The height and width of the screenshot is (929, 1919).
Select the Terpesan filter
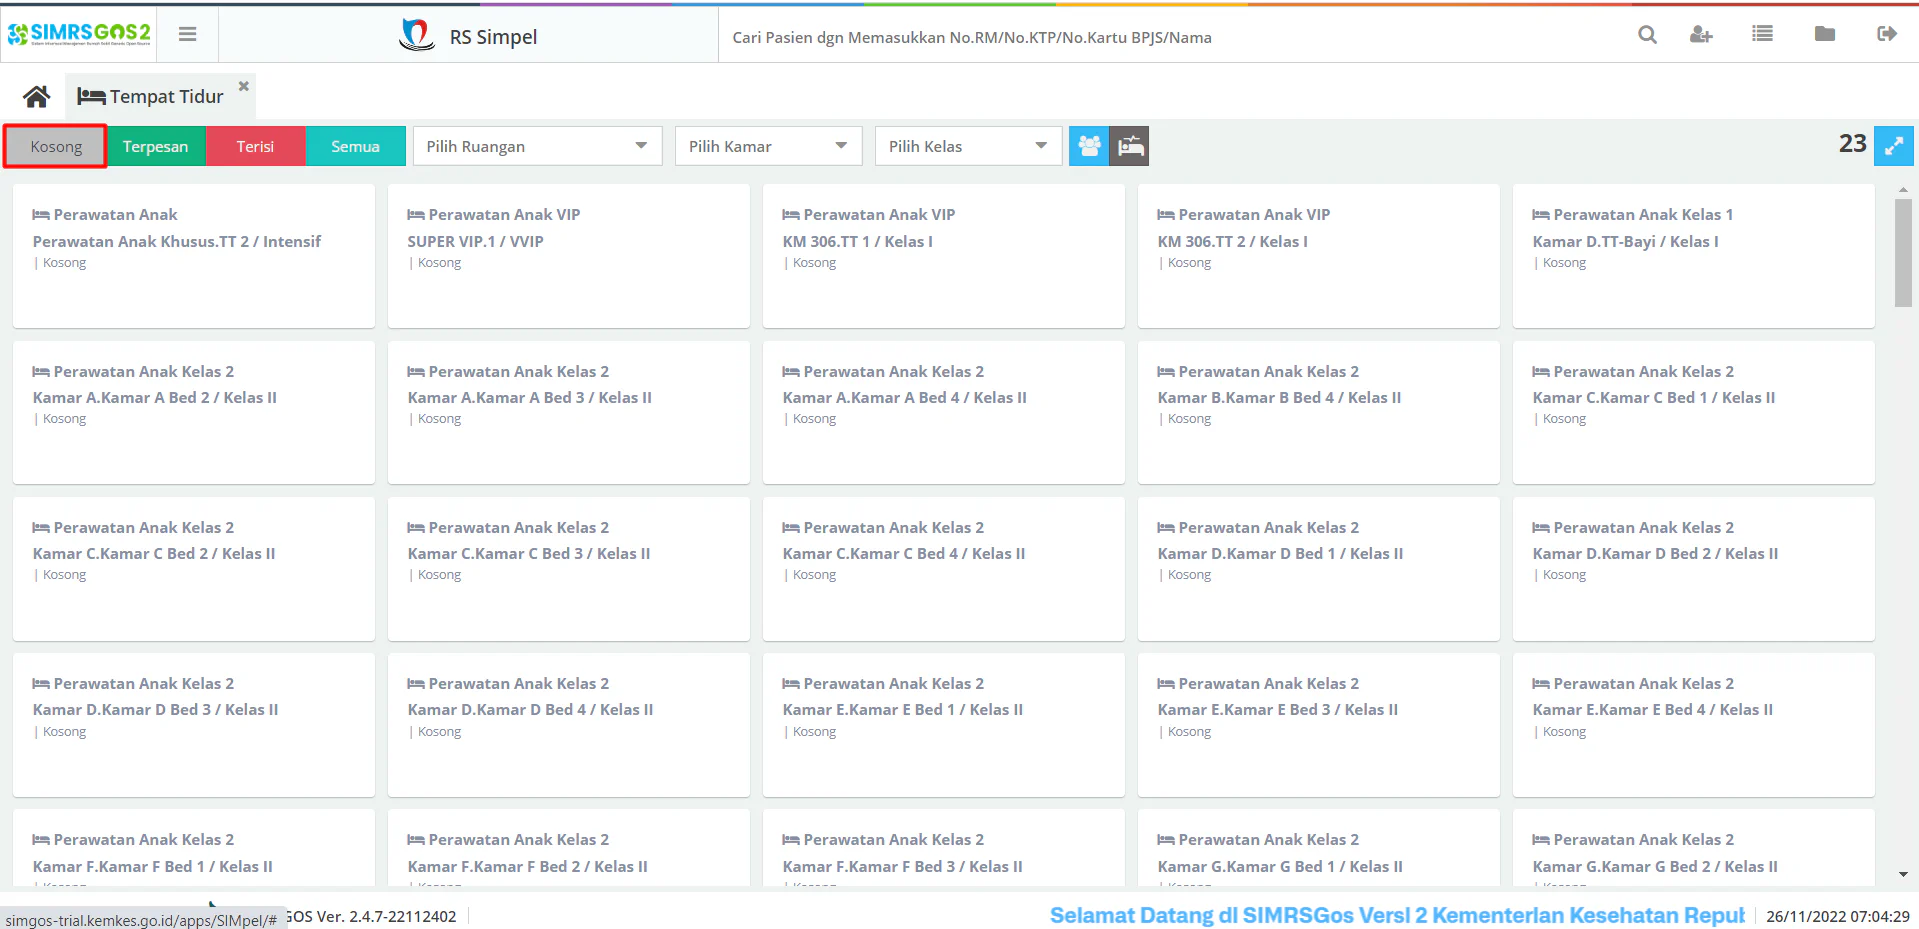(156, 146)
